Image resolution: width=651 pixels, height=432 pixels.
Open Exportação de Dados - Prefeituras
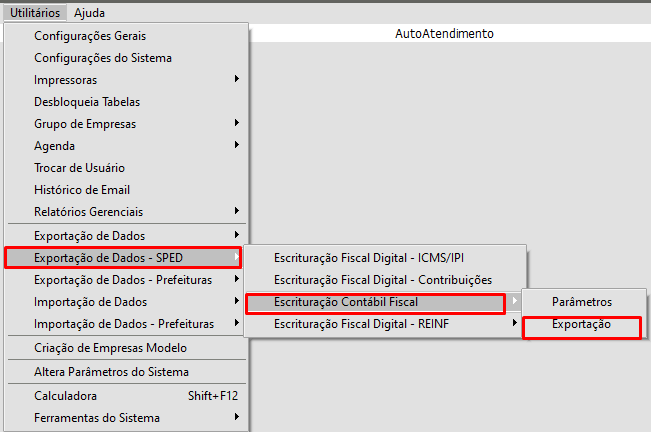click(x=126, y=280)
